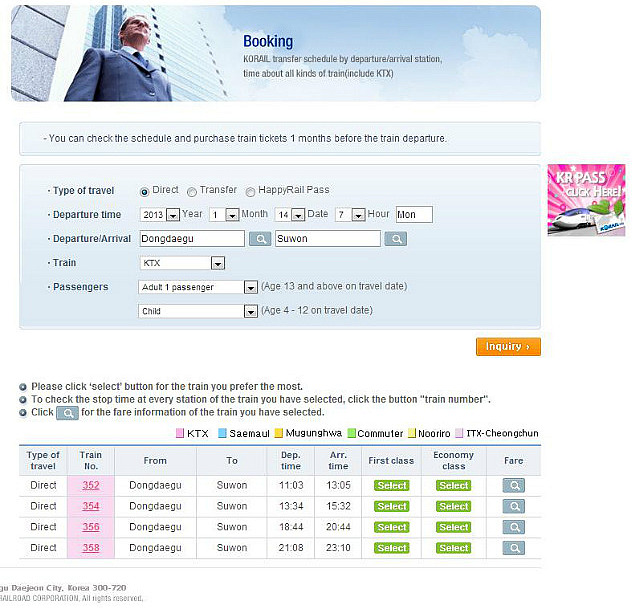Select First class for train 356

pos(391,527)
